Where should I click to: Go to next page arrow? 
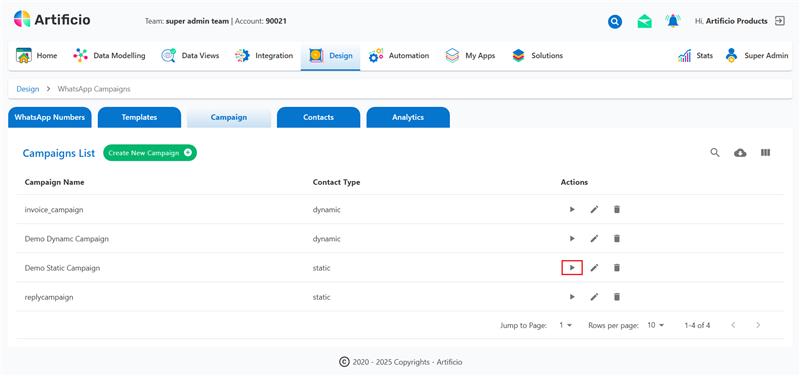coord(758,325)
